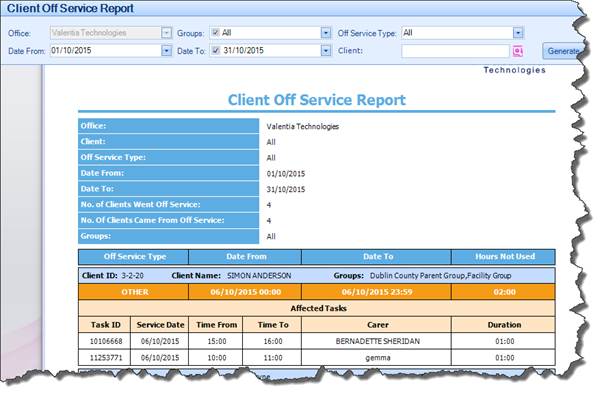Open the Office dropdown arrow
The image size is (602, 396).
click(x=166, y=33)
